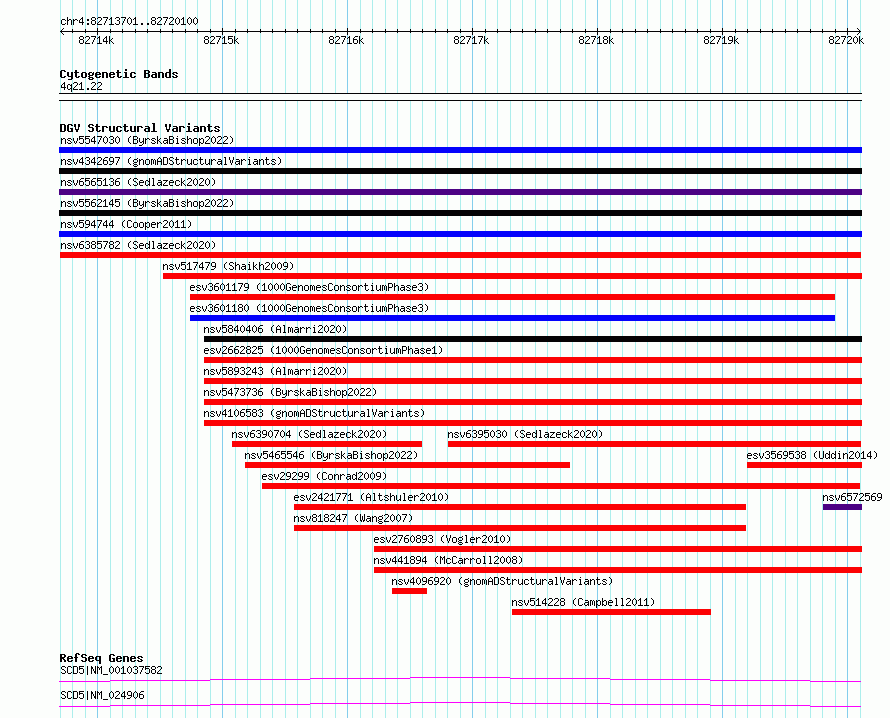Open esv2760893 (Vogler2010) variant label
The width and height of the screenshot is (890, 718).
(442, 539)
